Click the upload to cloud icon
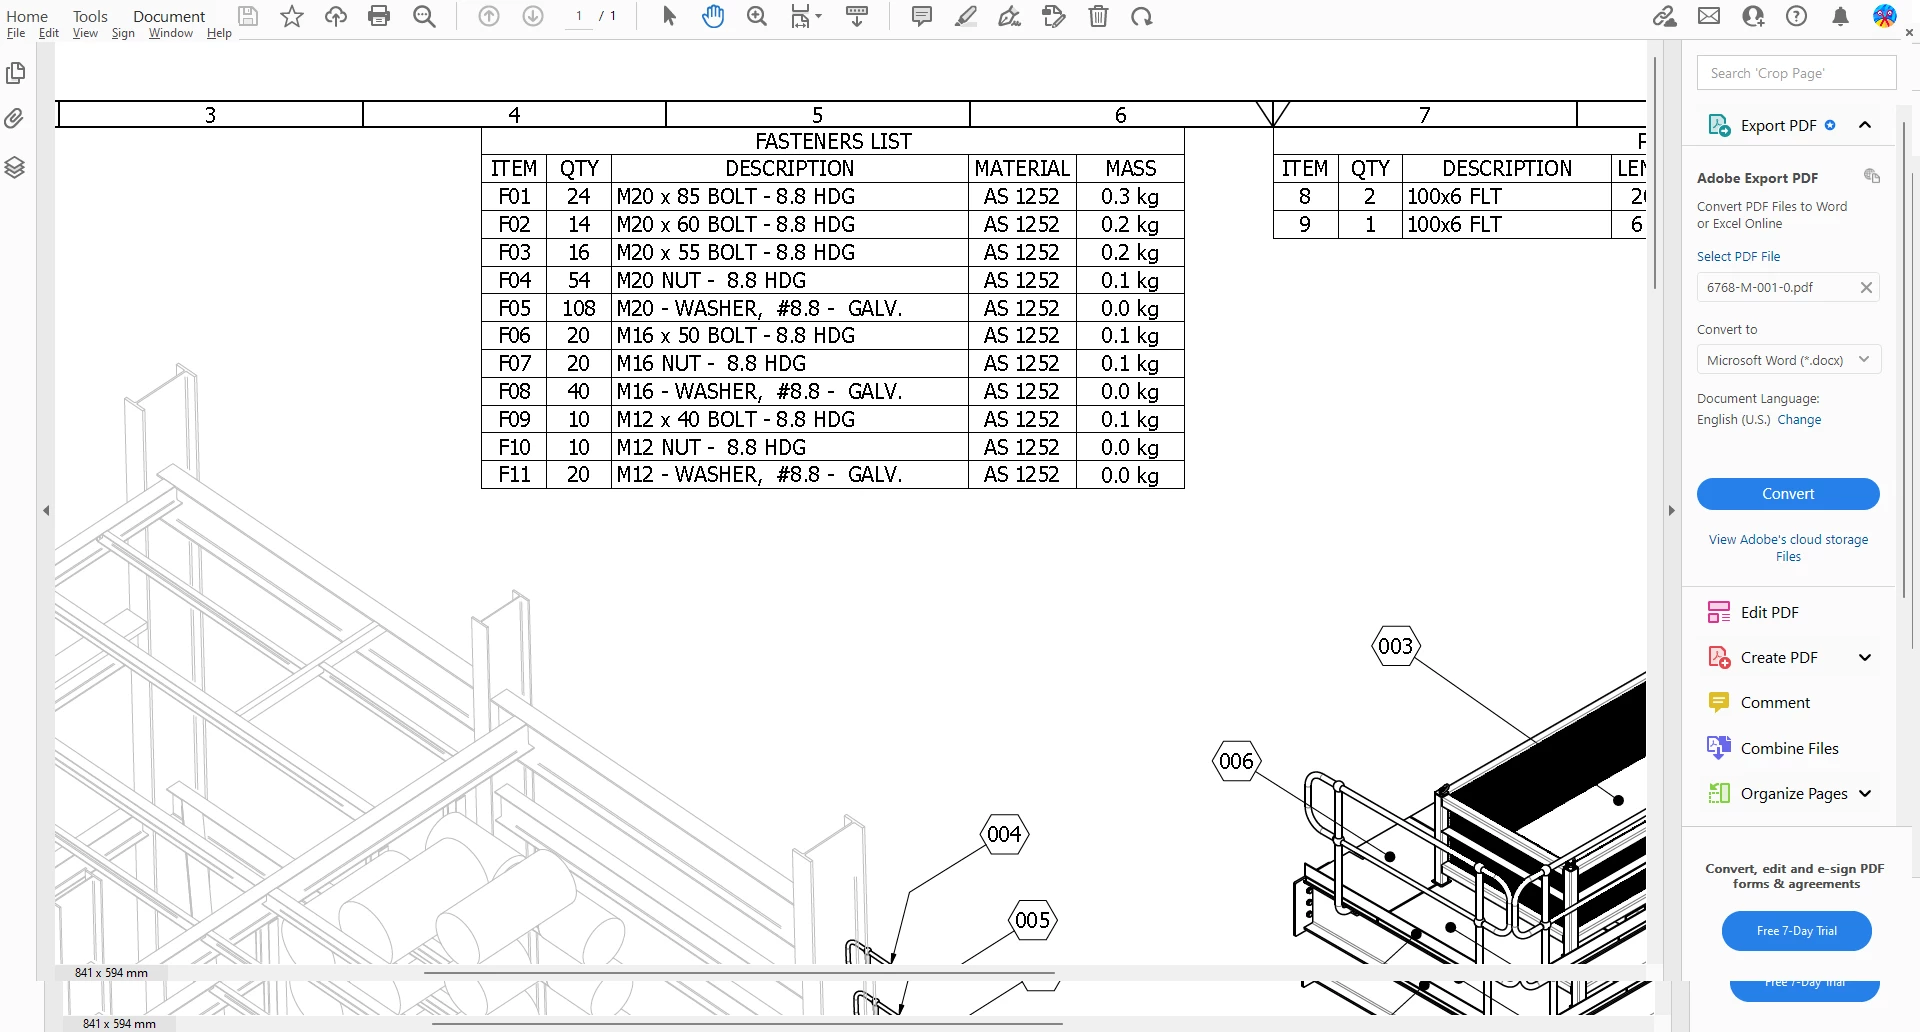 (x=336, y=16)
